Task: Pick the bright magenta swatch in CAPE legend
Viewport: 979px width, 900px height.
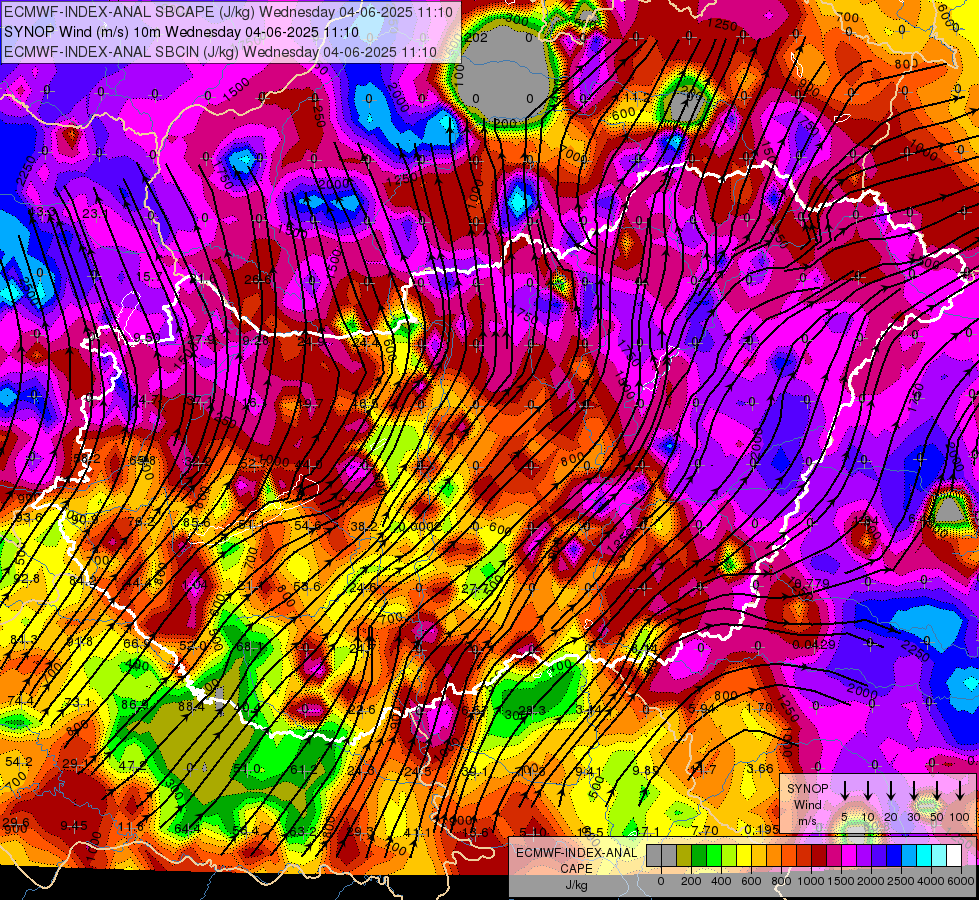Action: coord(849,856)
